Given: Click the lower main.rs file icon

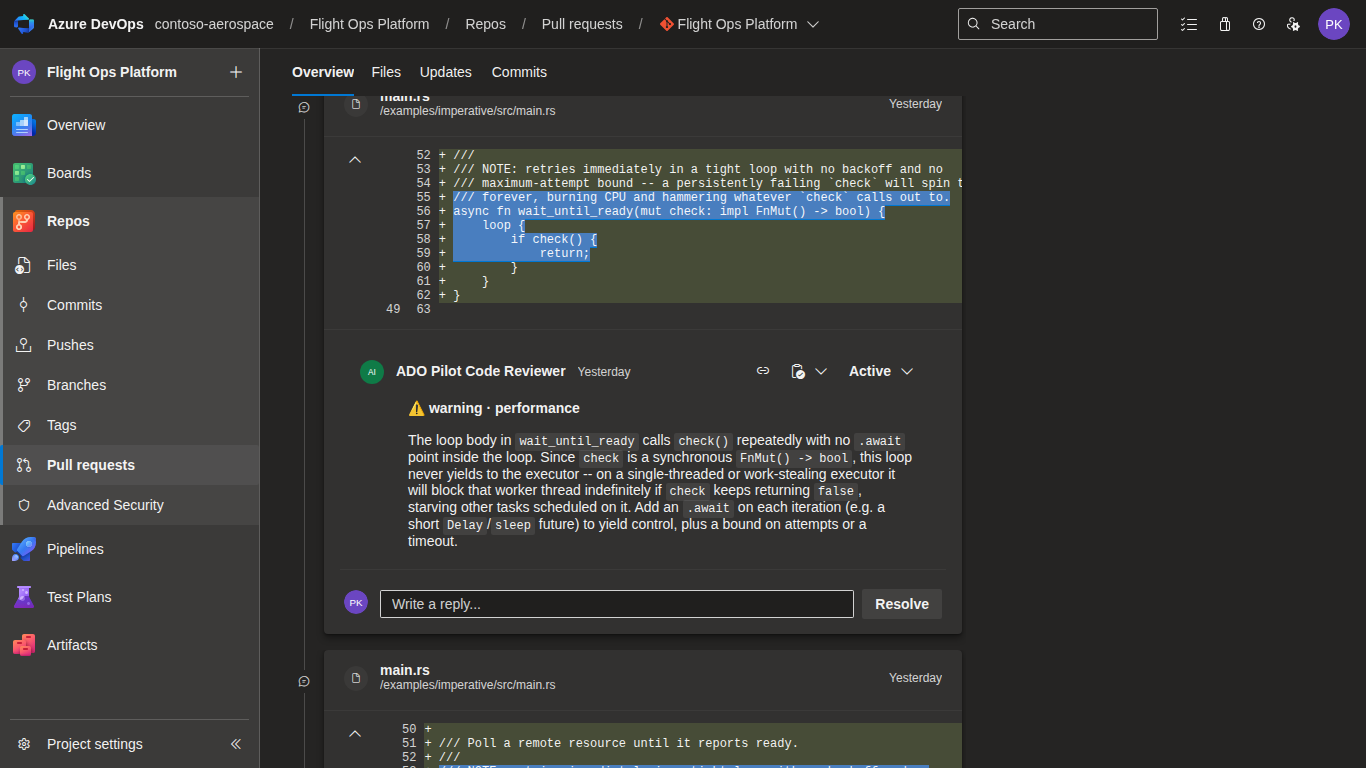Looking at the screenshot, I should coord(355,678).
